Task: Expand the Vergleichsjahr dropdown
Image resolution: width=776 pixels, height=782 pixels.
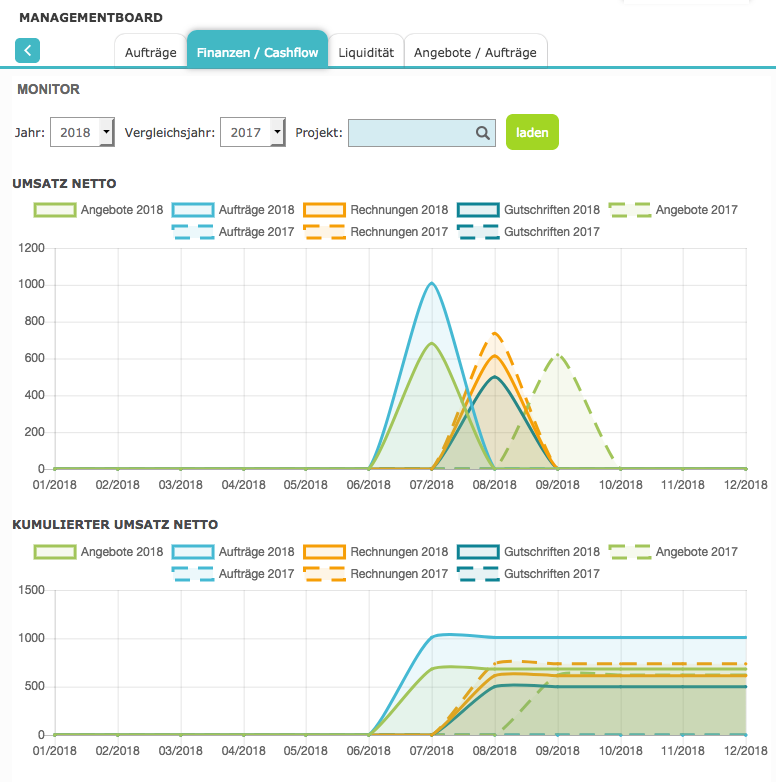Action: [252, 133]
